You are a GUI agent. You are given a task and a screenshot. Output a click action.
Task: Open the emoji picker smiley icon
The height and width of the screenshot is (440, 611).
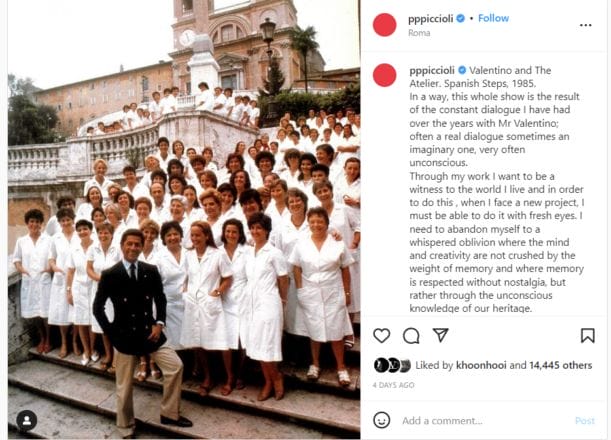point(381,420)
